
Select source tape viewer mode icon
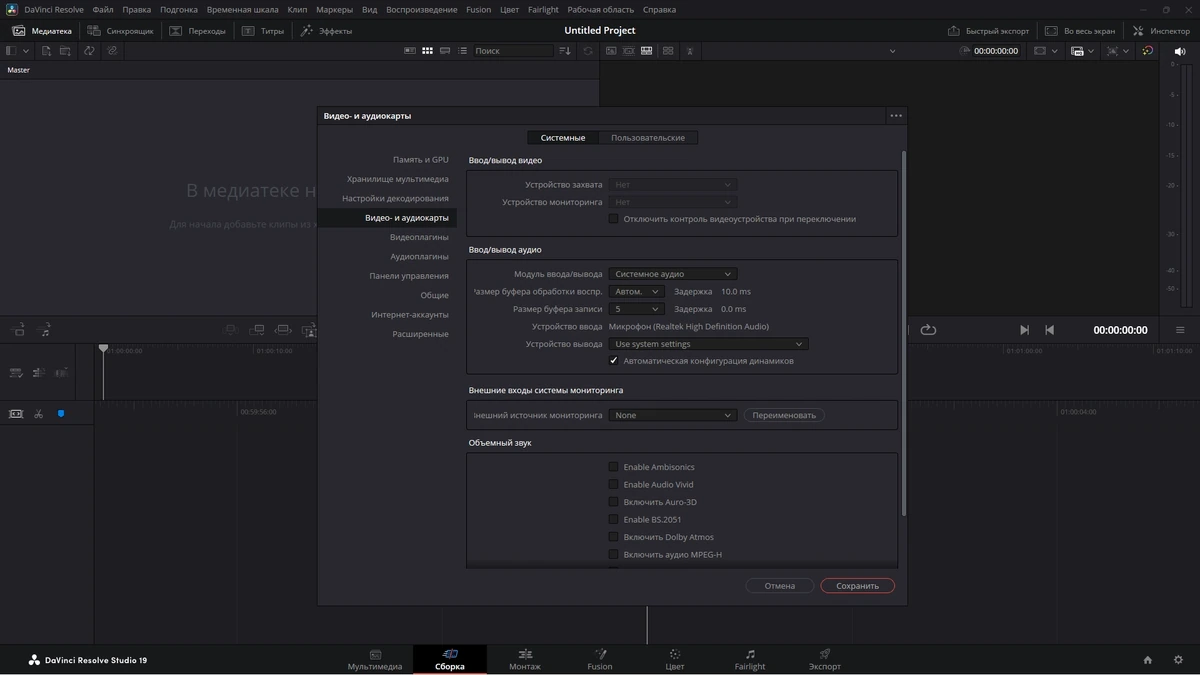pos(628,51)
